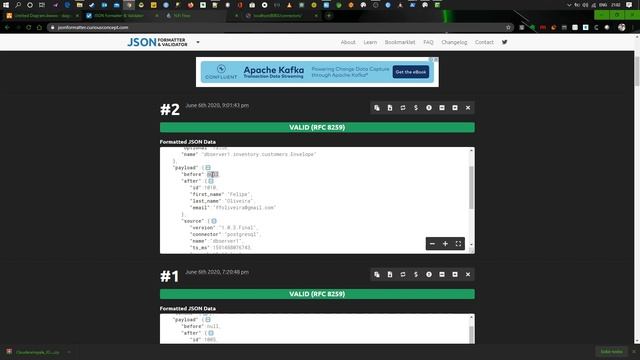
Task: Download result #1 as file
Action: point(390,274)
